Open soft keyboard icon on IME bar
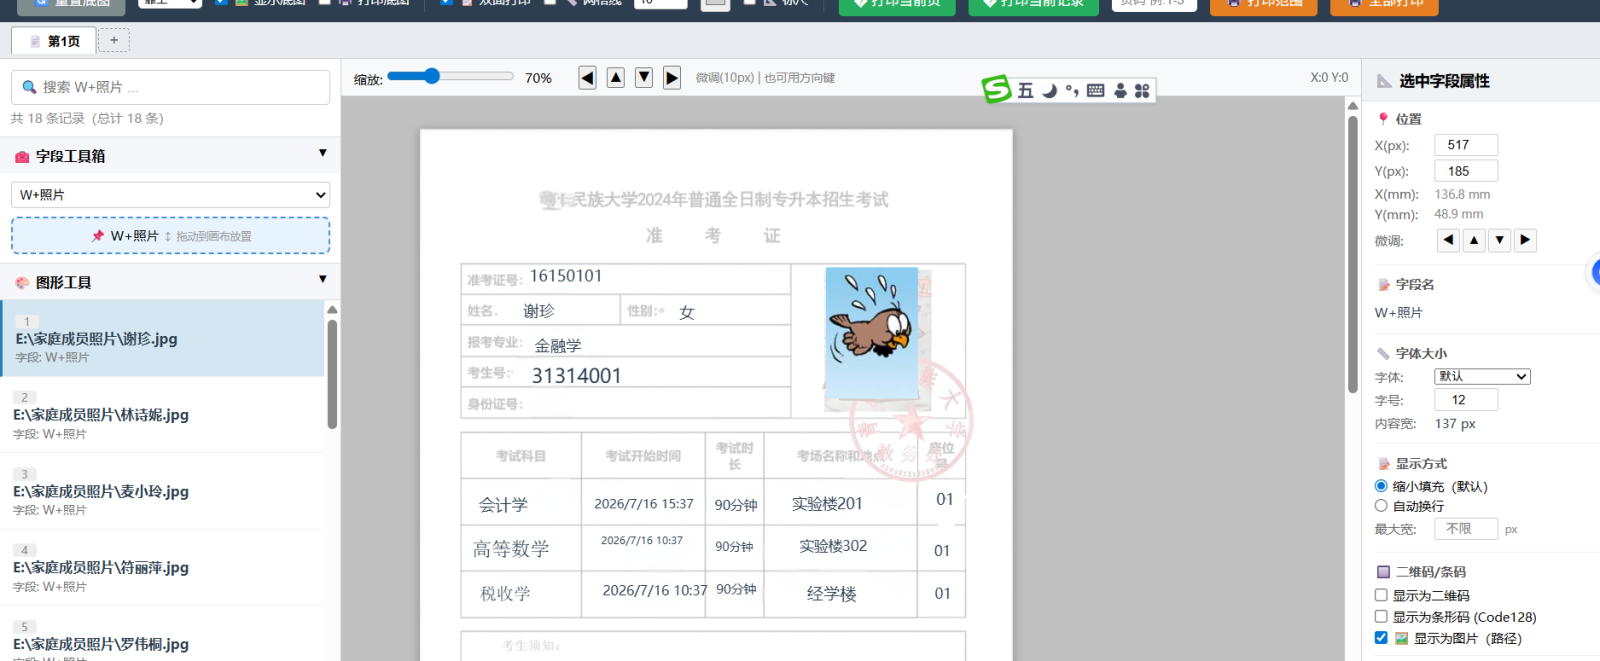Screen dimensions: 1600x661 pos(1096,90)
